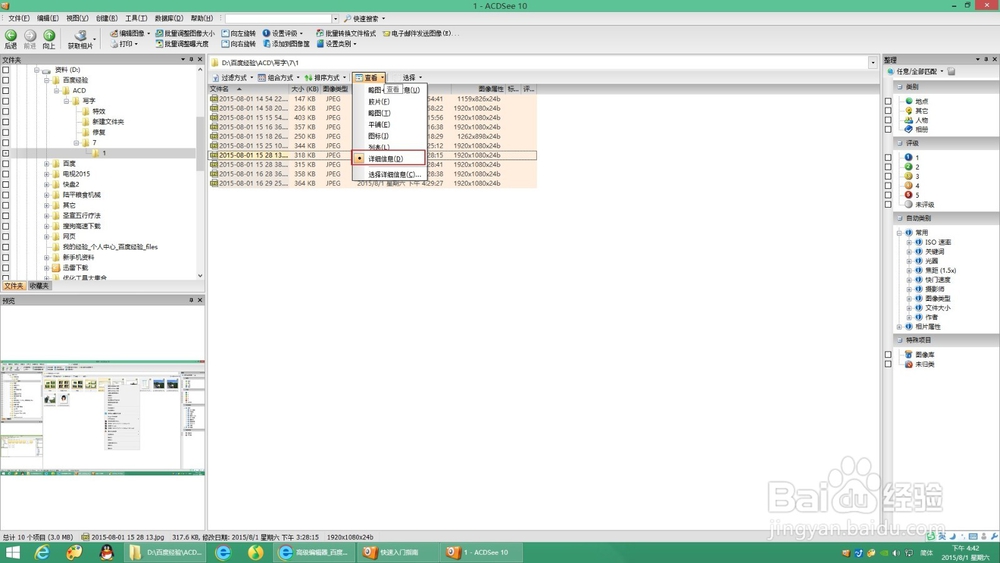Select file 2015-08-01 14 54 22 row
The height and width of the screenshot is (563, 1000).
372,99
